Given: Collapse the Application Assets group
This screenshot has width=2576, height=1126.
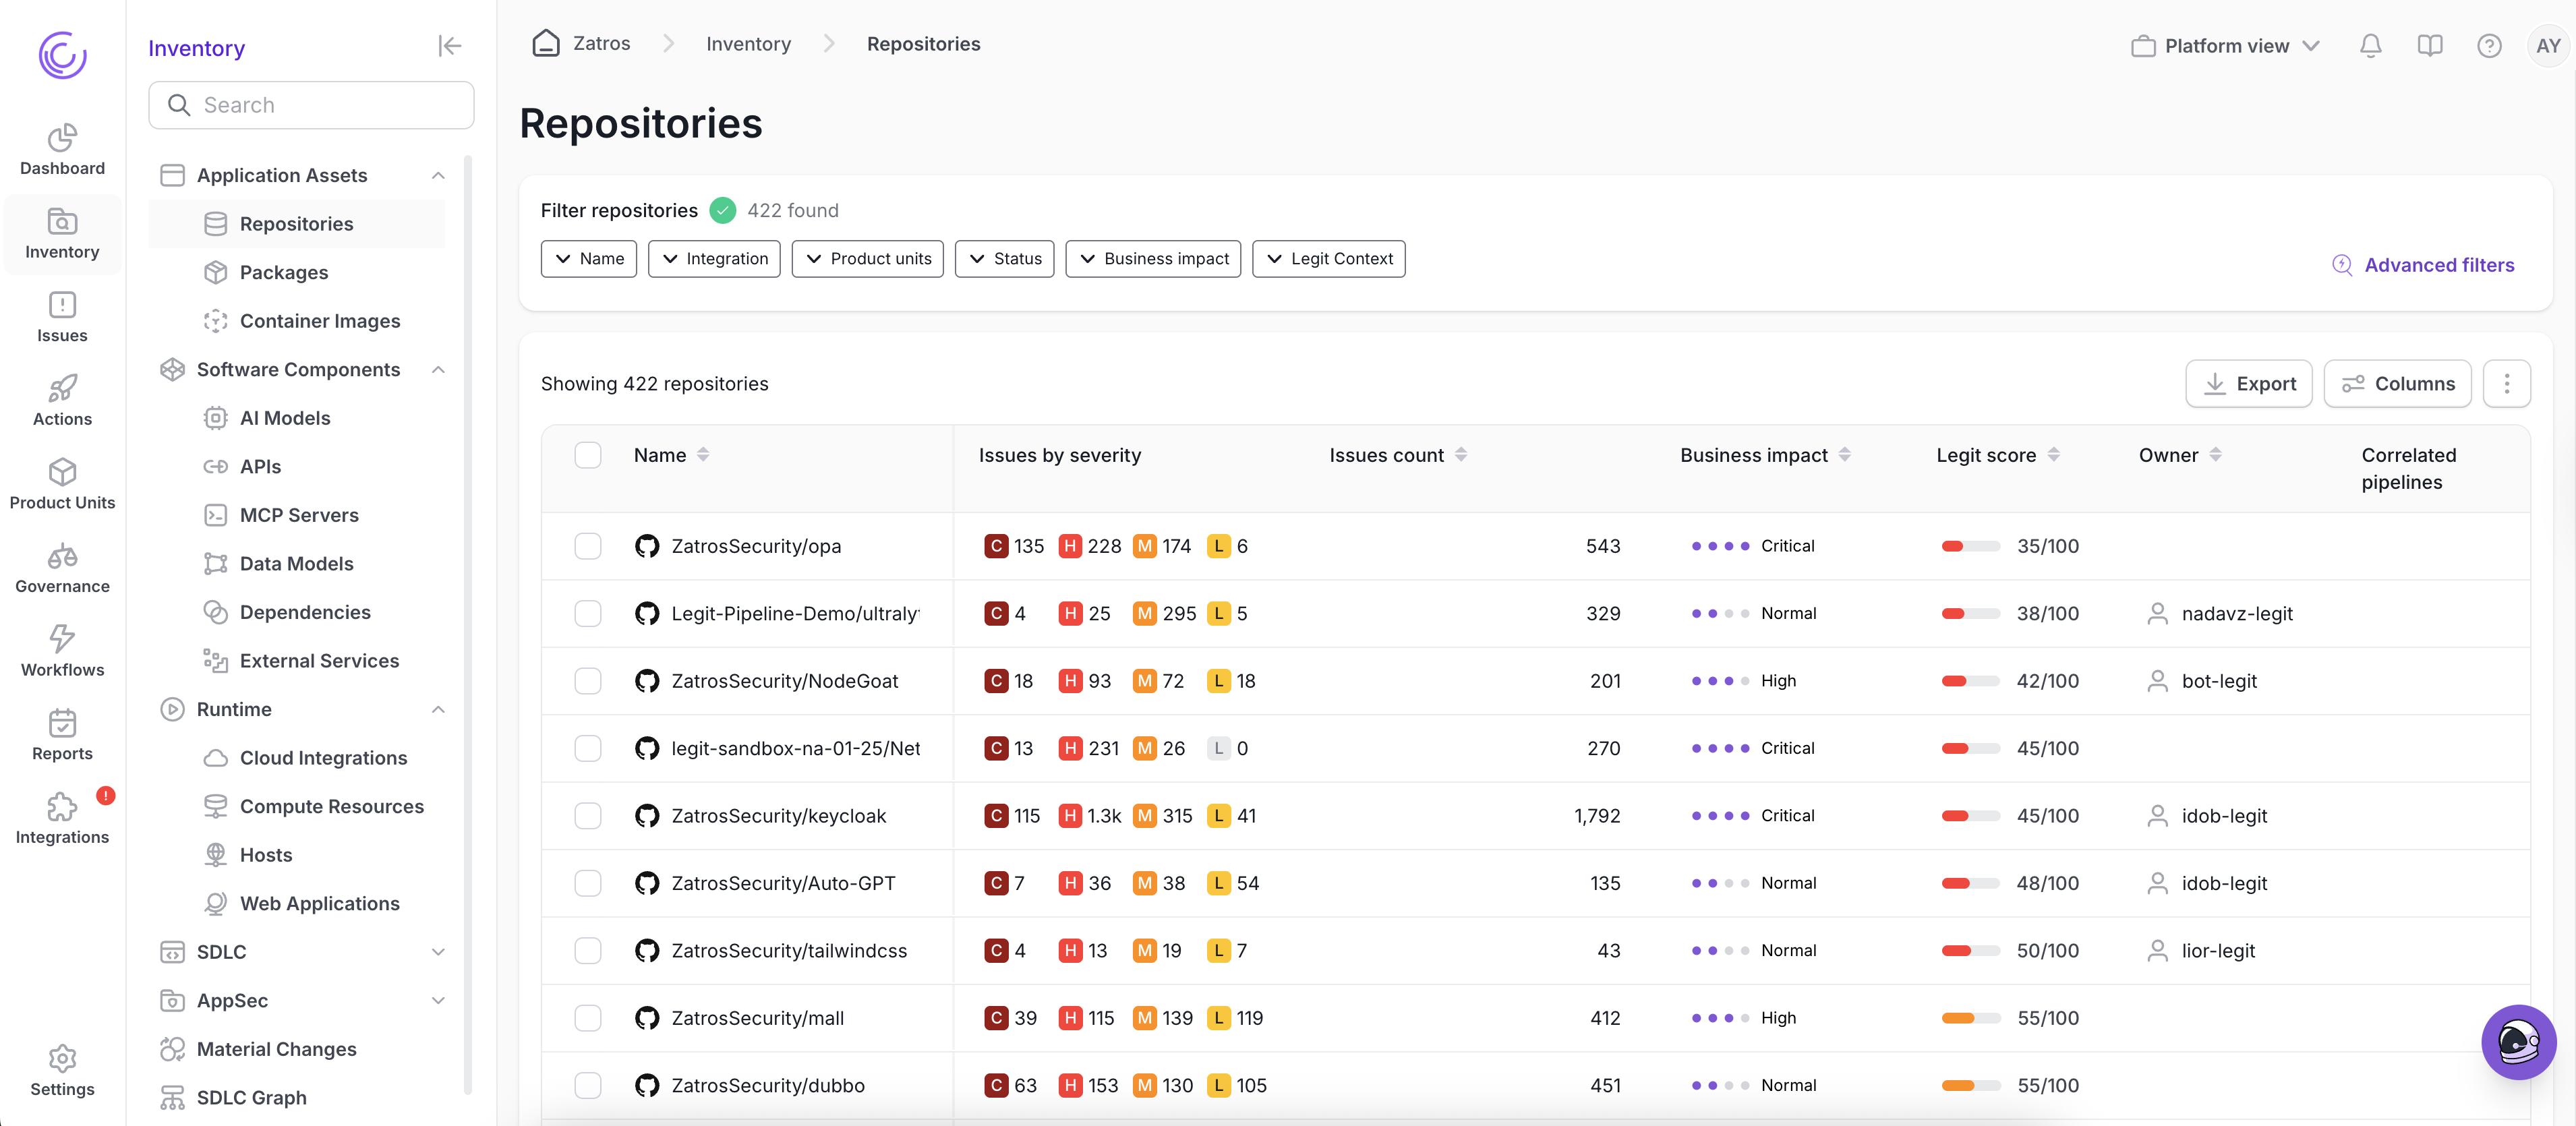Looking at the screenshot, I should coord(438,176).
